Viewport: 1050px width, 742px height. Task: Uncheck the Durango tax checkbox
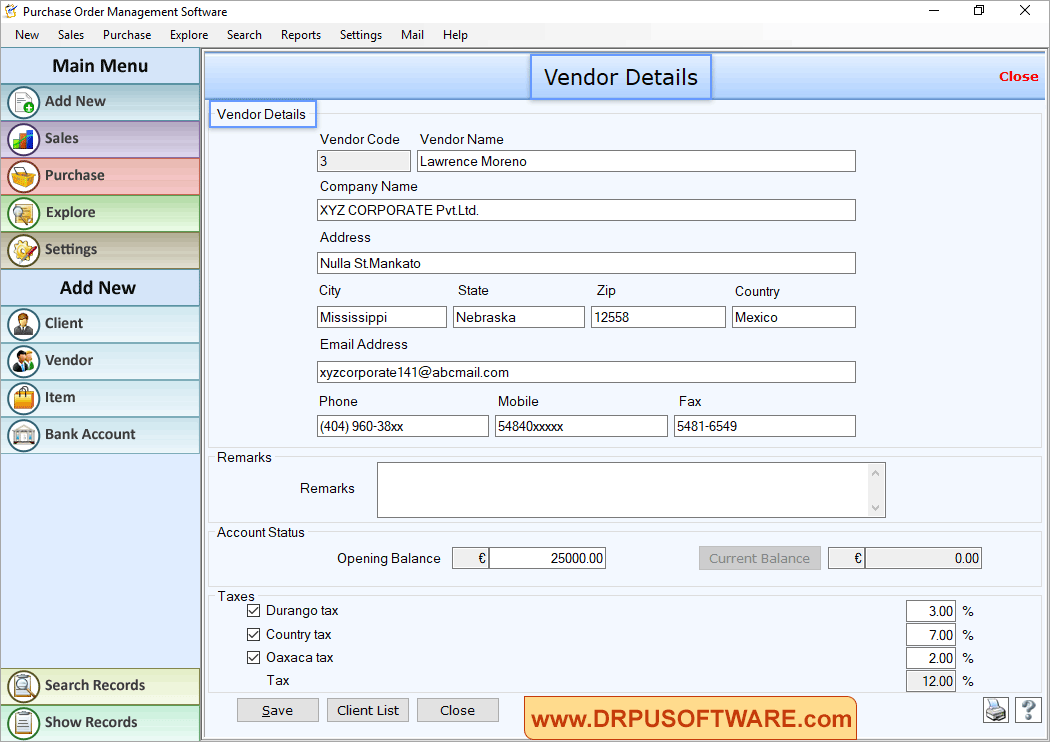tap(254, 610)
